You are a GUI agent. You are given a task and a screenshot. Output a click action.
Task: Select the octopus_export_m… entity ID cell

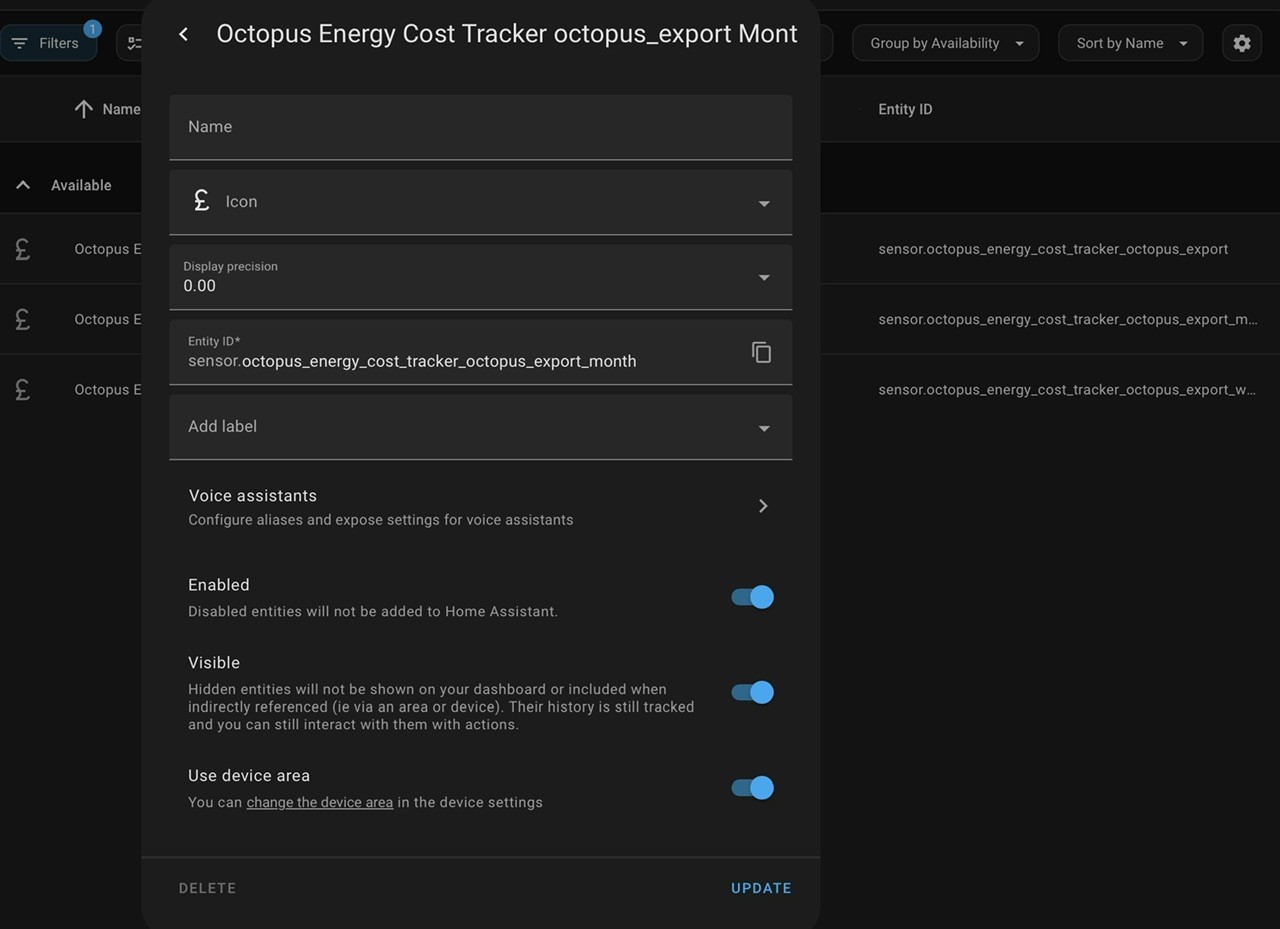[x=1068, y=319]
